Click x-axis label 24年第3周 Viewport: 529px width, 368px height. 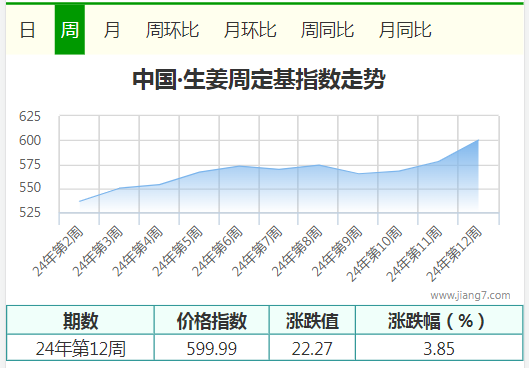[x=98, y=252]
